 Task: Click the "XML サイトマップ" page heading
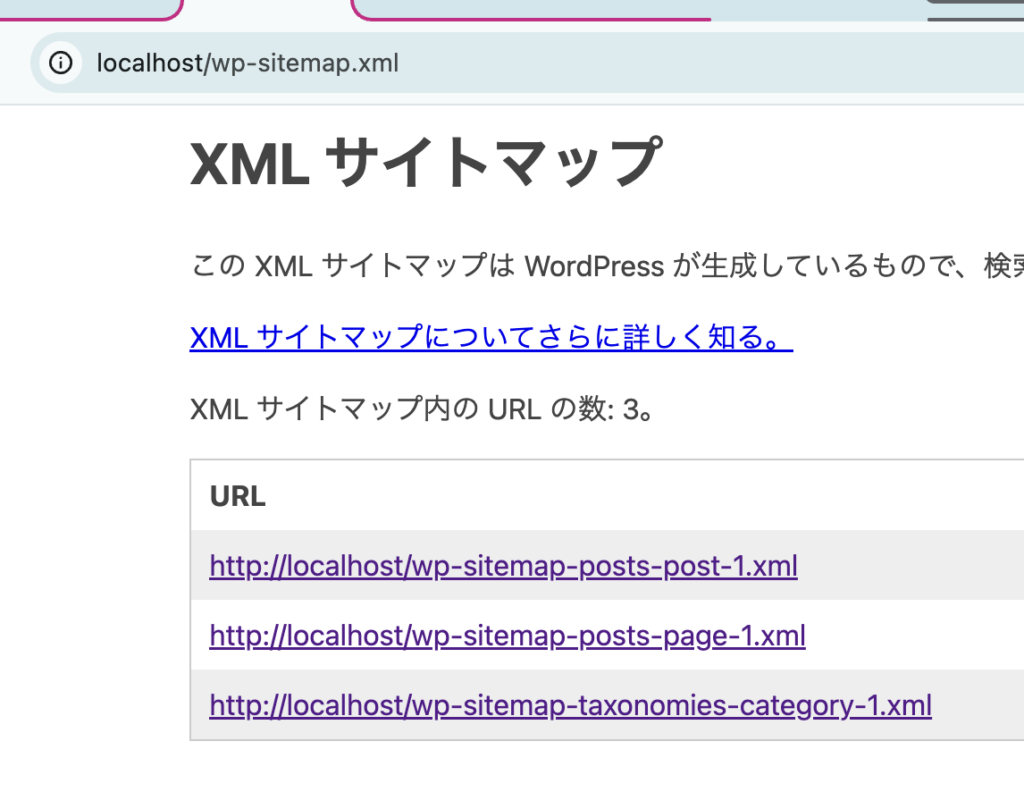425,162
